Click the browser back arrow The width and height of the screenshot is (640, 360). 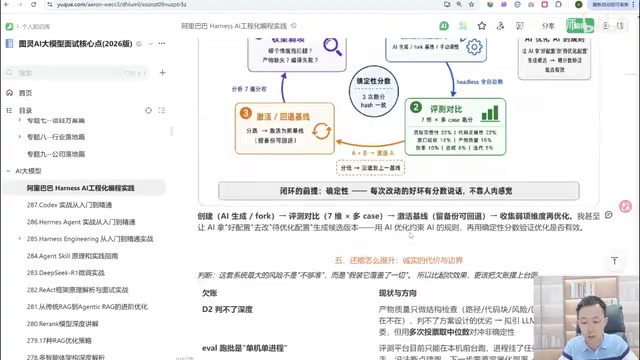(7, 4)
